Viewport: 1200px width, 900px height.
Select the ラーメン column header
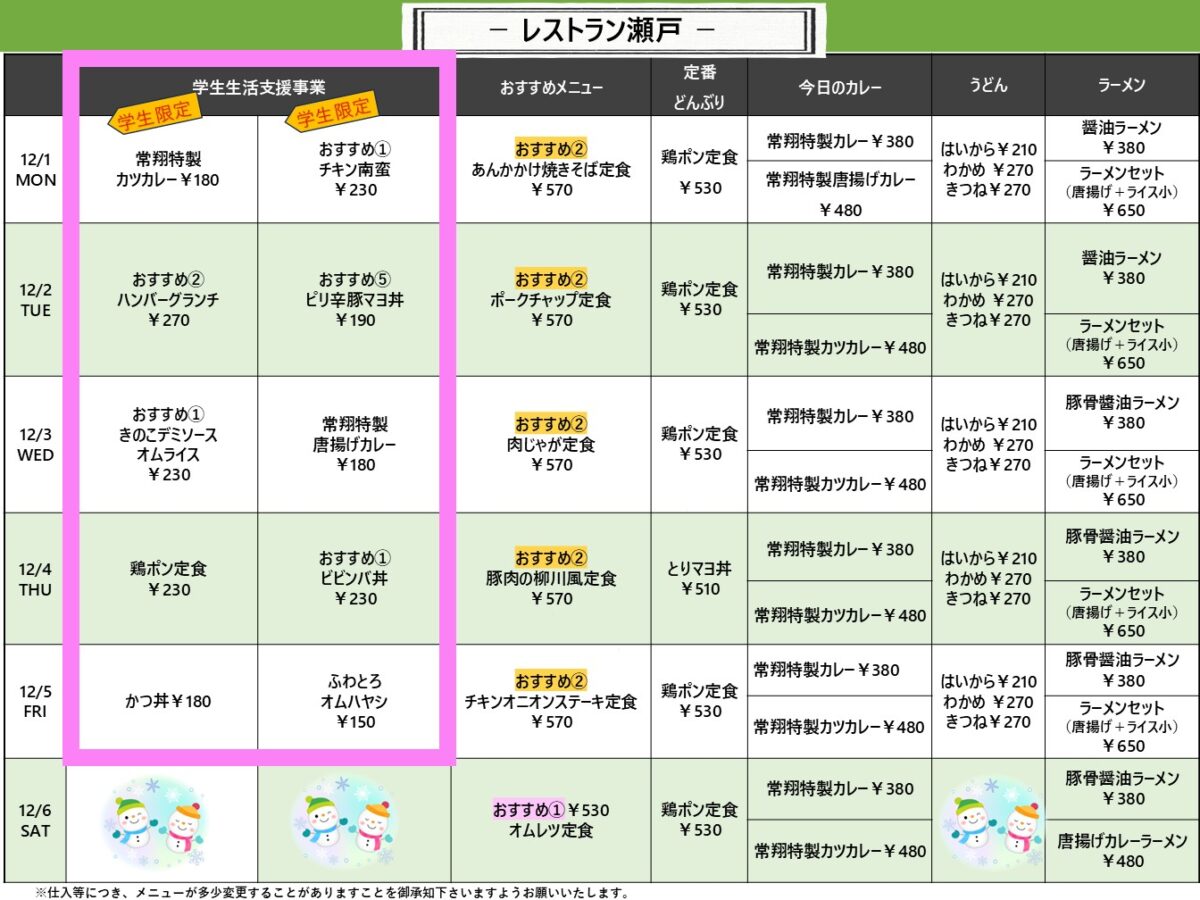pyautogui.click(x=1121, y=86)
